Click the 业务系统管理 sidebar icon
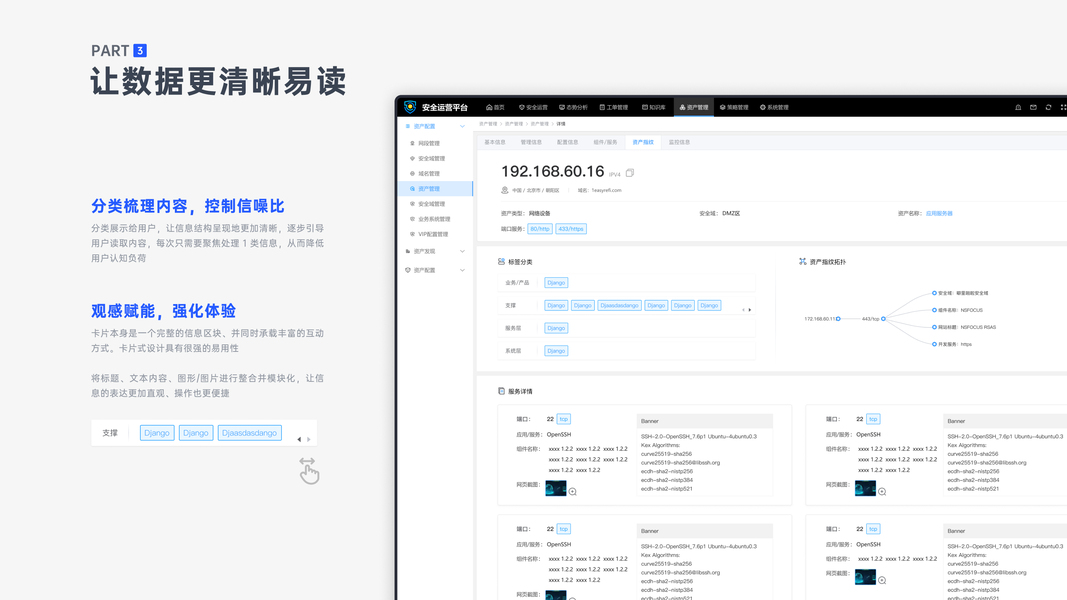 coord(412,219)
